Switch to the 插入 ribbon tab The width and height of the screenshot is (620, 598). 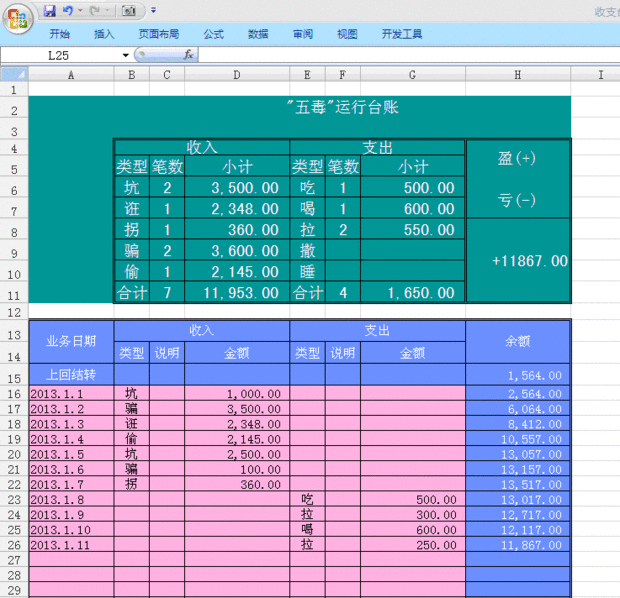pyautogui.click(x=104, y=34)
